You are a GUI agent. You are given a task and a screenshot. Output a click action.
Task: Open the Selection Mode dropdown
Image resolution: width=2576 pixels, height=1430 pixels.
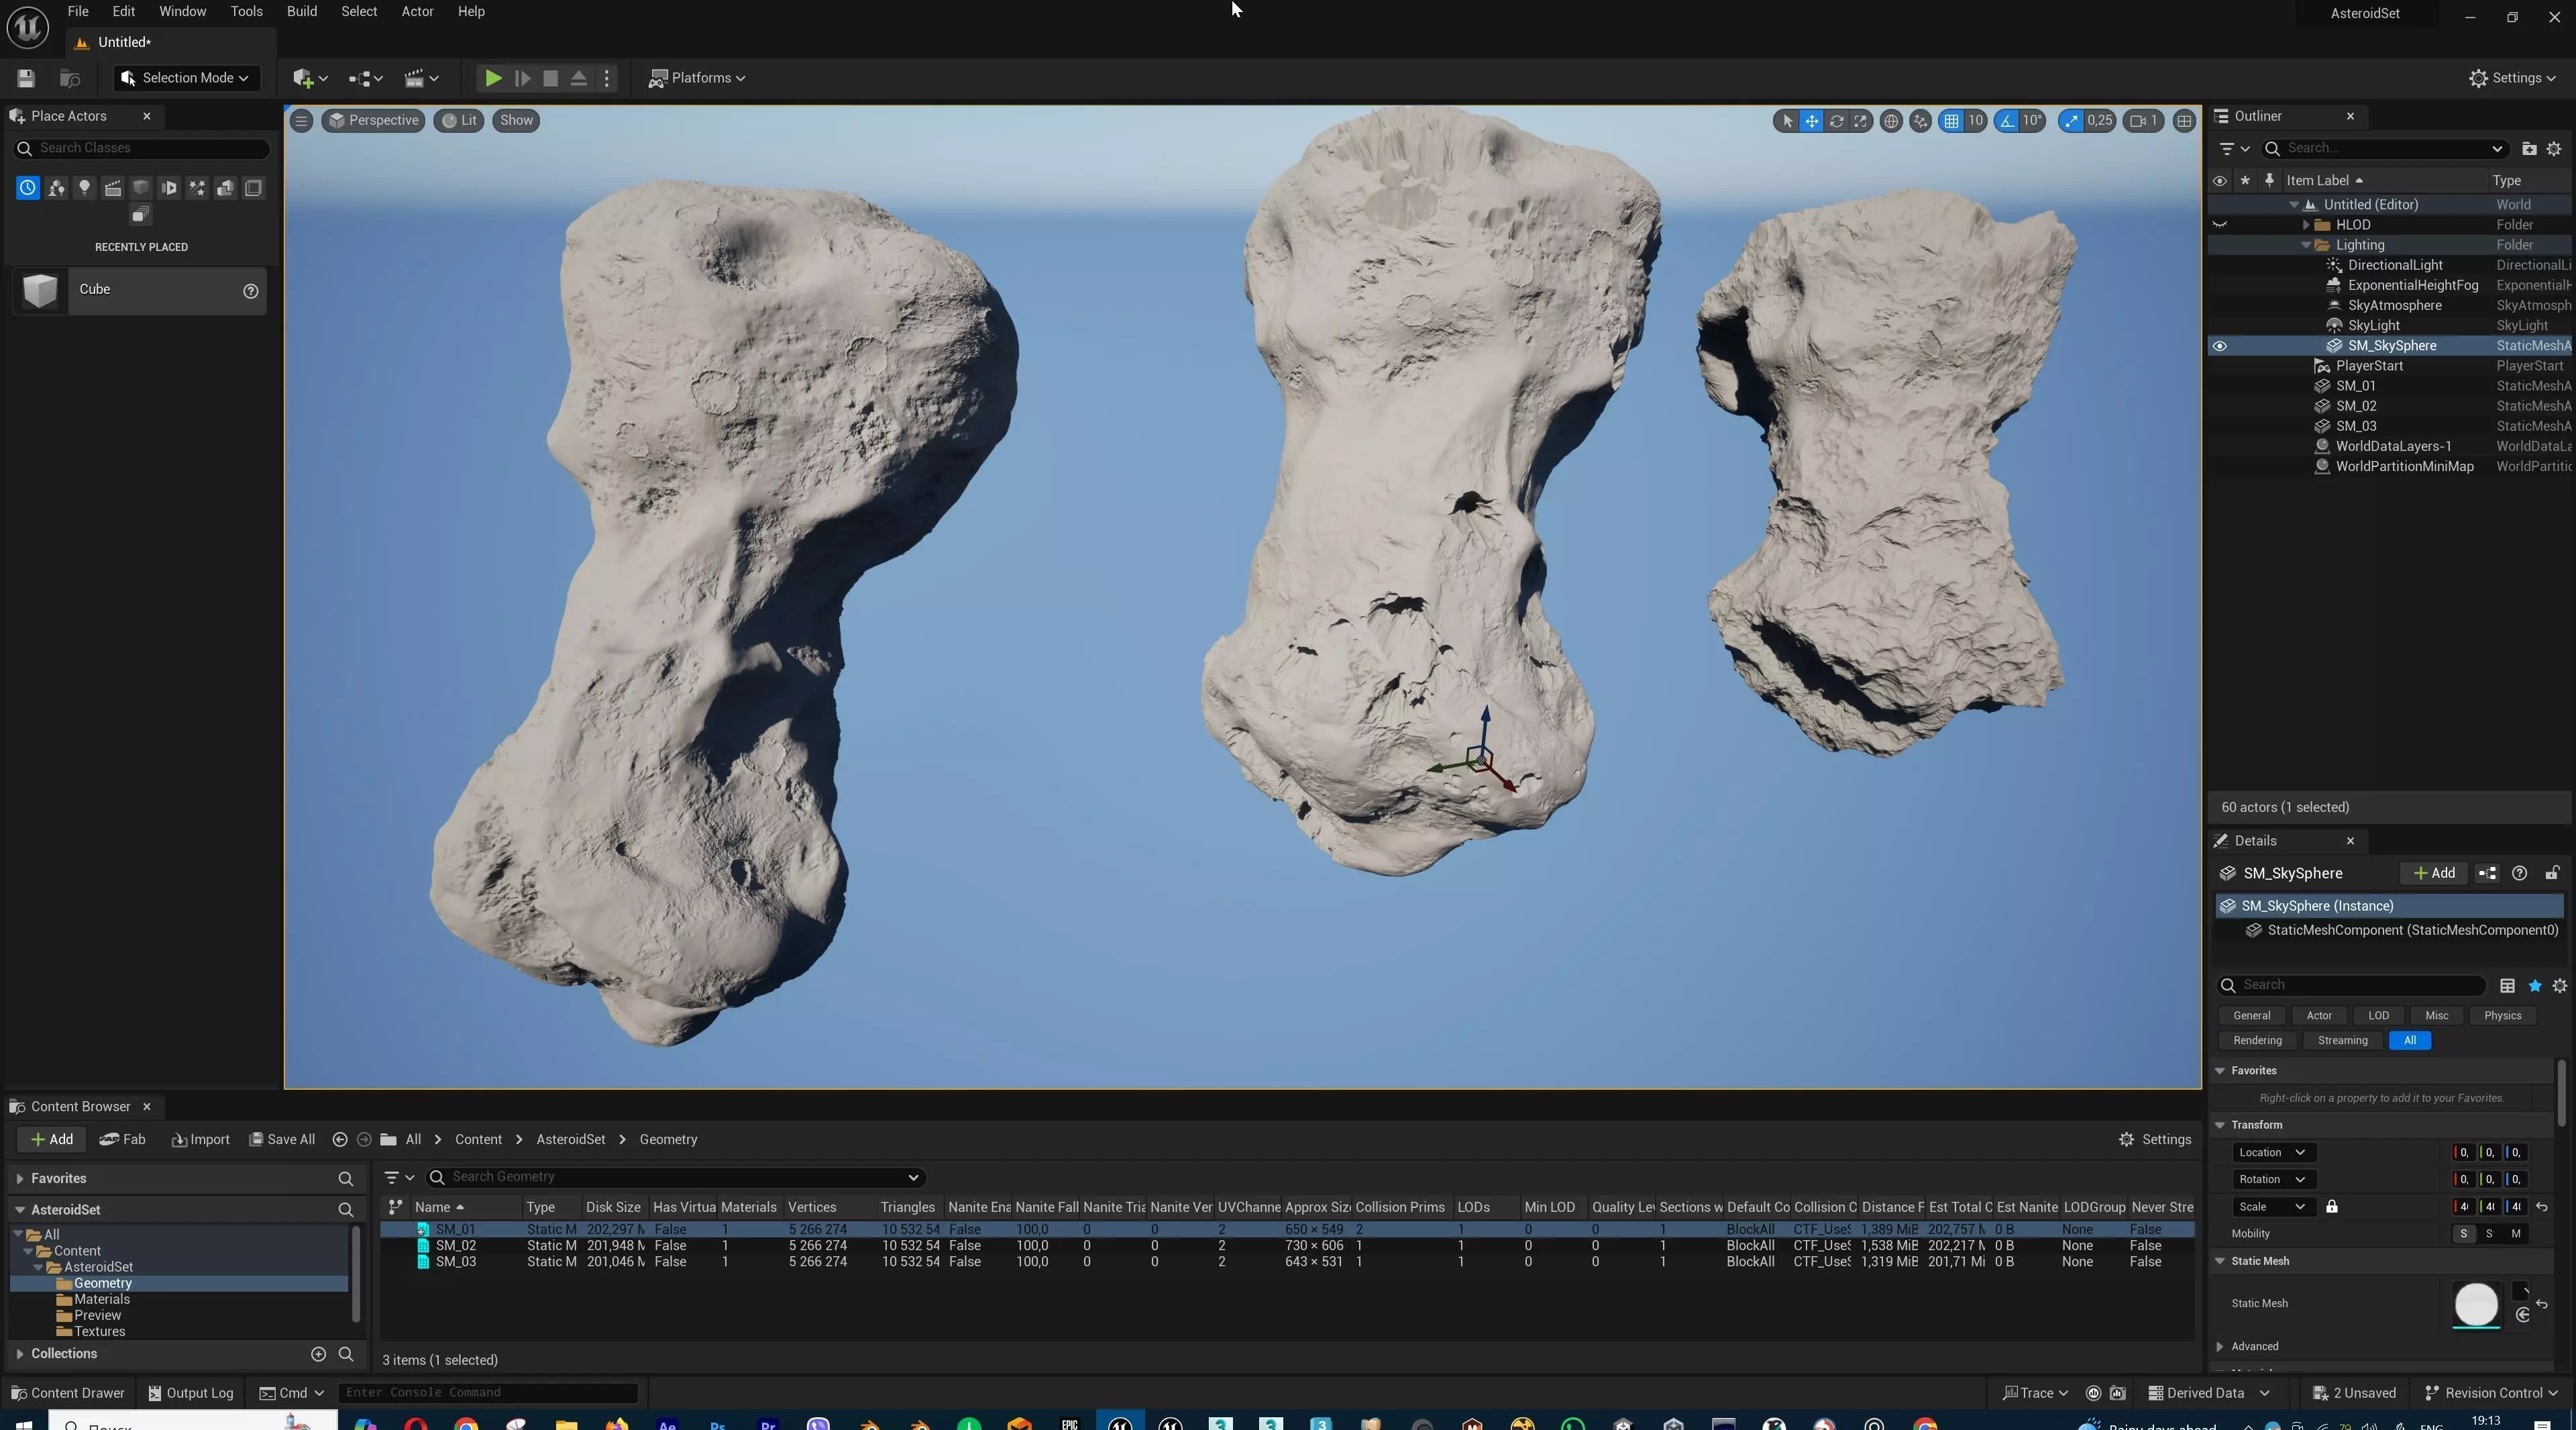186,78
